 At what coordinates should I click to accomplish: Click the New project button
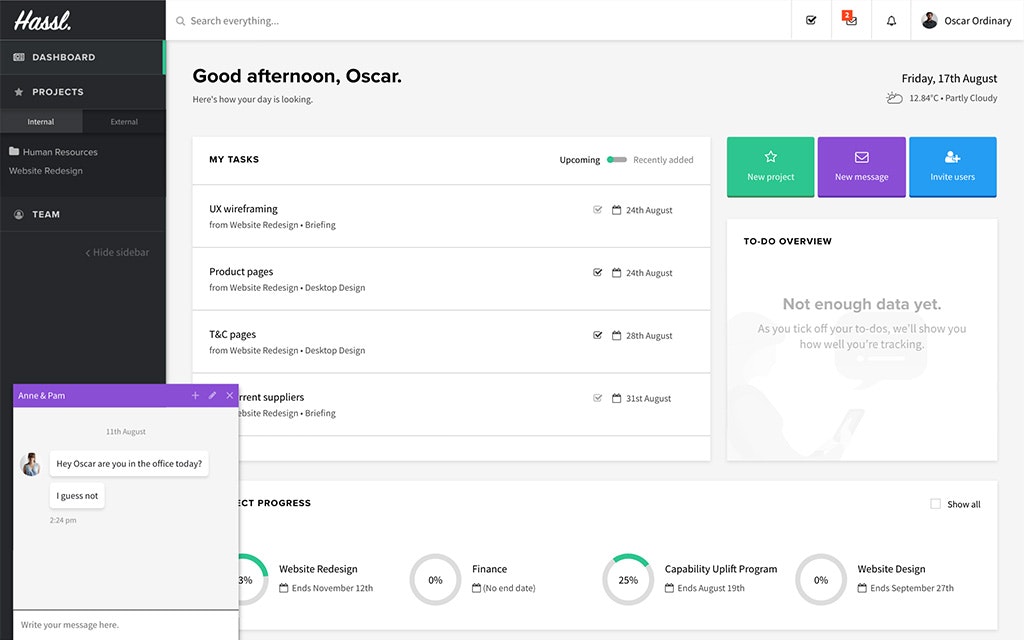click(x=771, y=167)
